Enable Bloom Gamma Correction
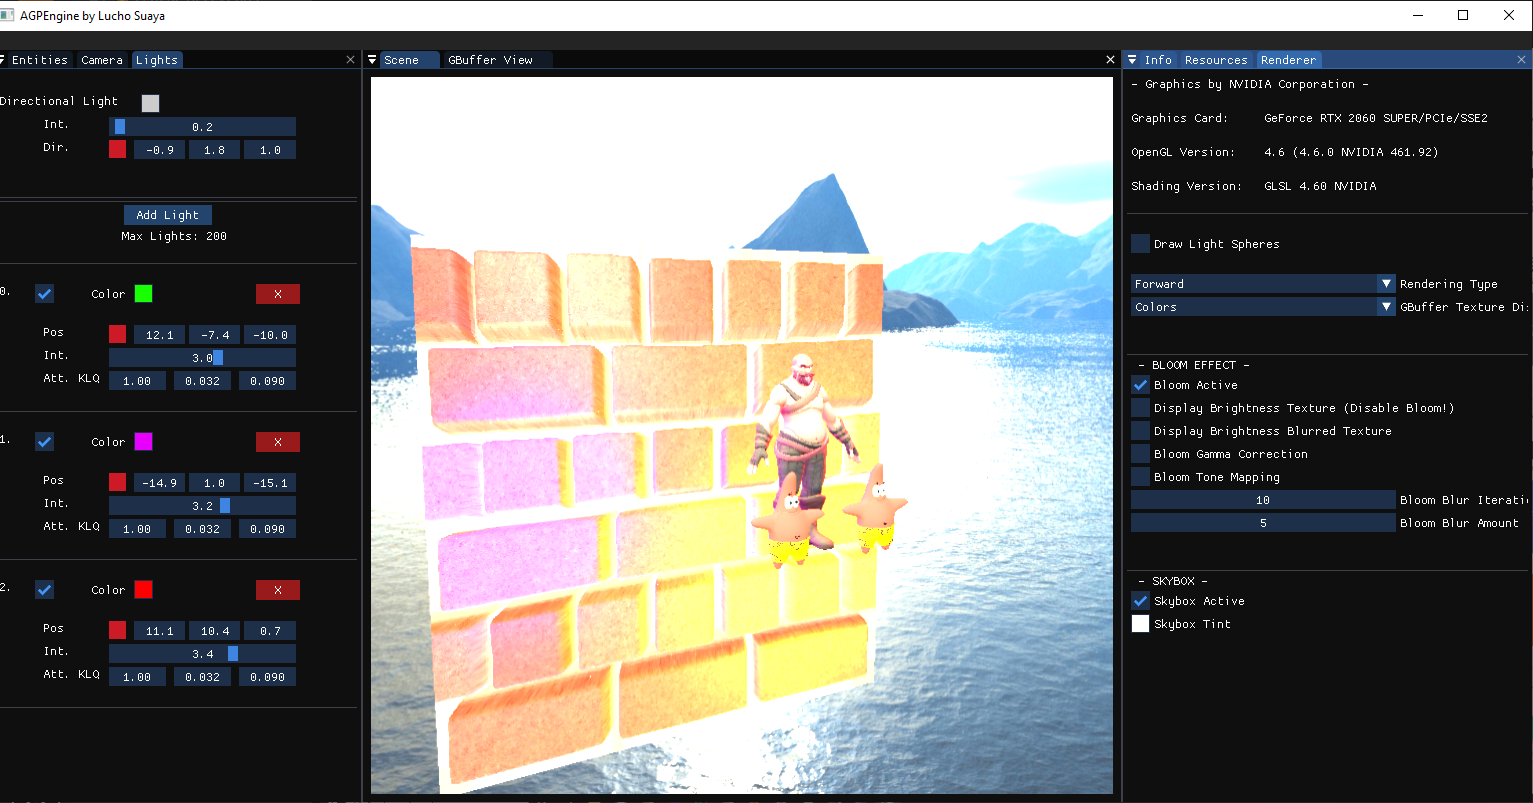 point(1140,454)
